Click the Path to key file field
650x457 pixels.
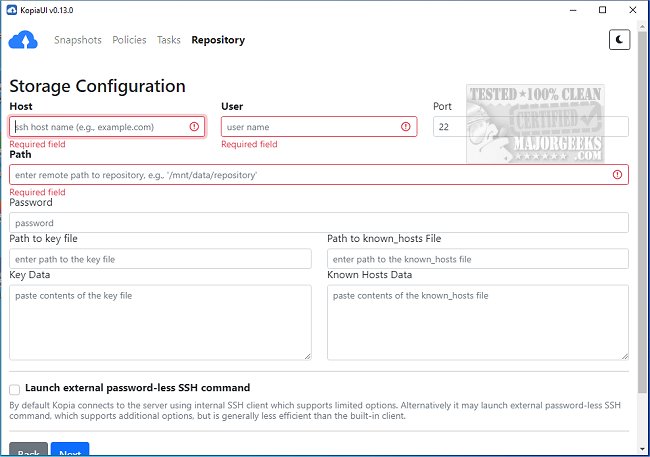pyautogui.click(x=160, y=259)
